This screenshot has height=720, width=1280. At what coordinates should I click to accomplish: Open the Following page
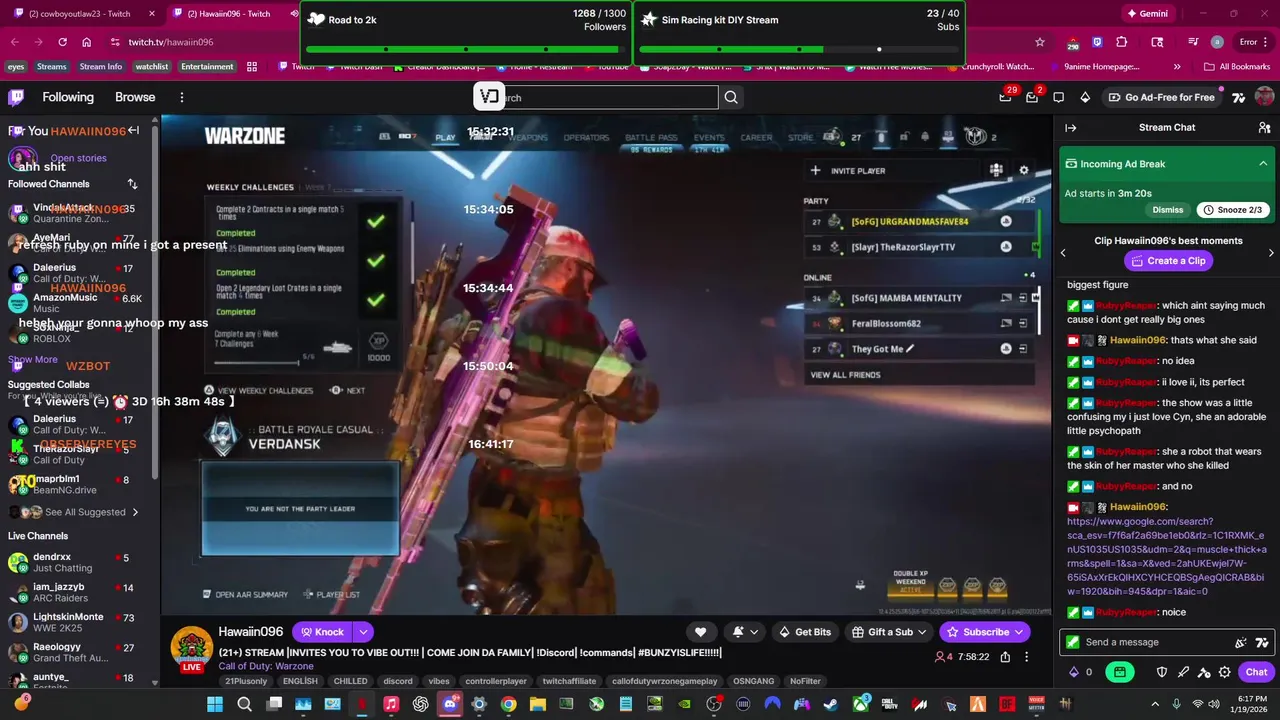click(68, 97)
